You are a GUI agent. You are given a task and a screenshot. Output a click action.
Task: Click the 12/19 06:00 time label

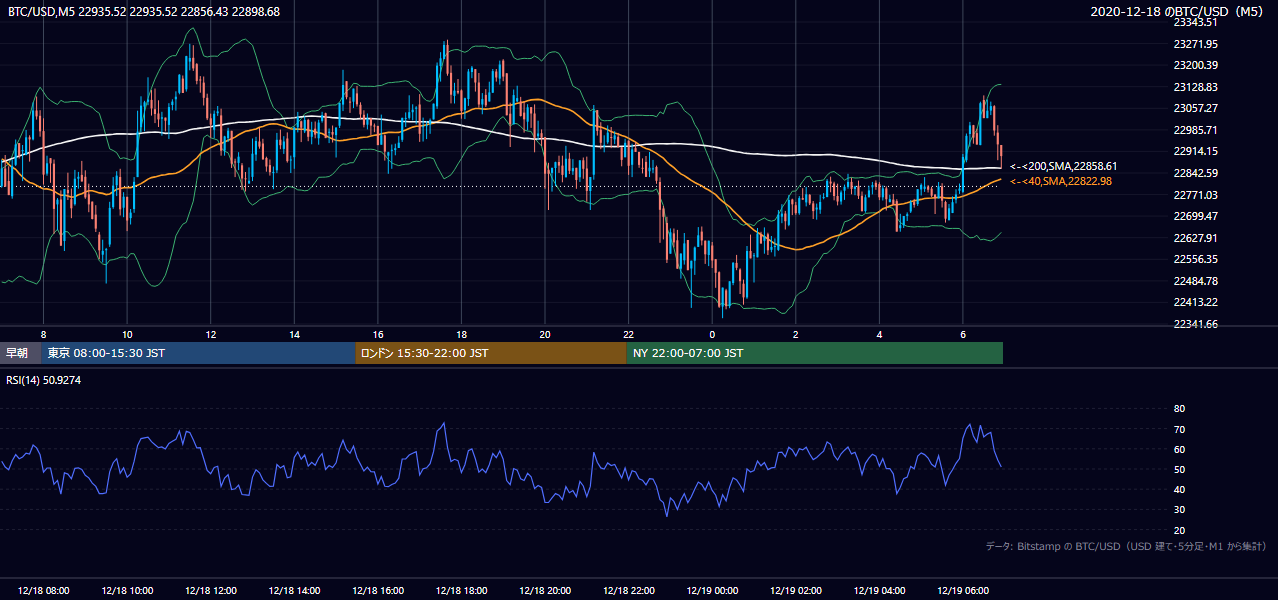[963, 591]
